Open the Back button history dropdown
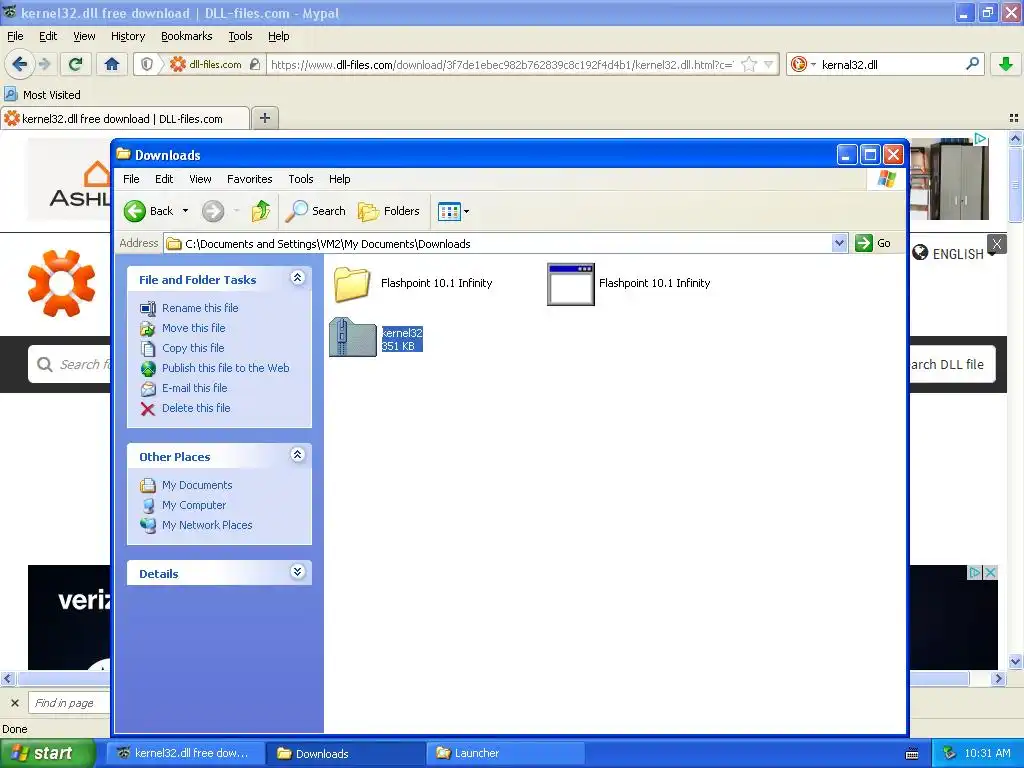 [185, 211]
